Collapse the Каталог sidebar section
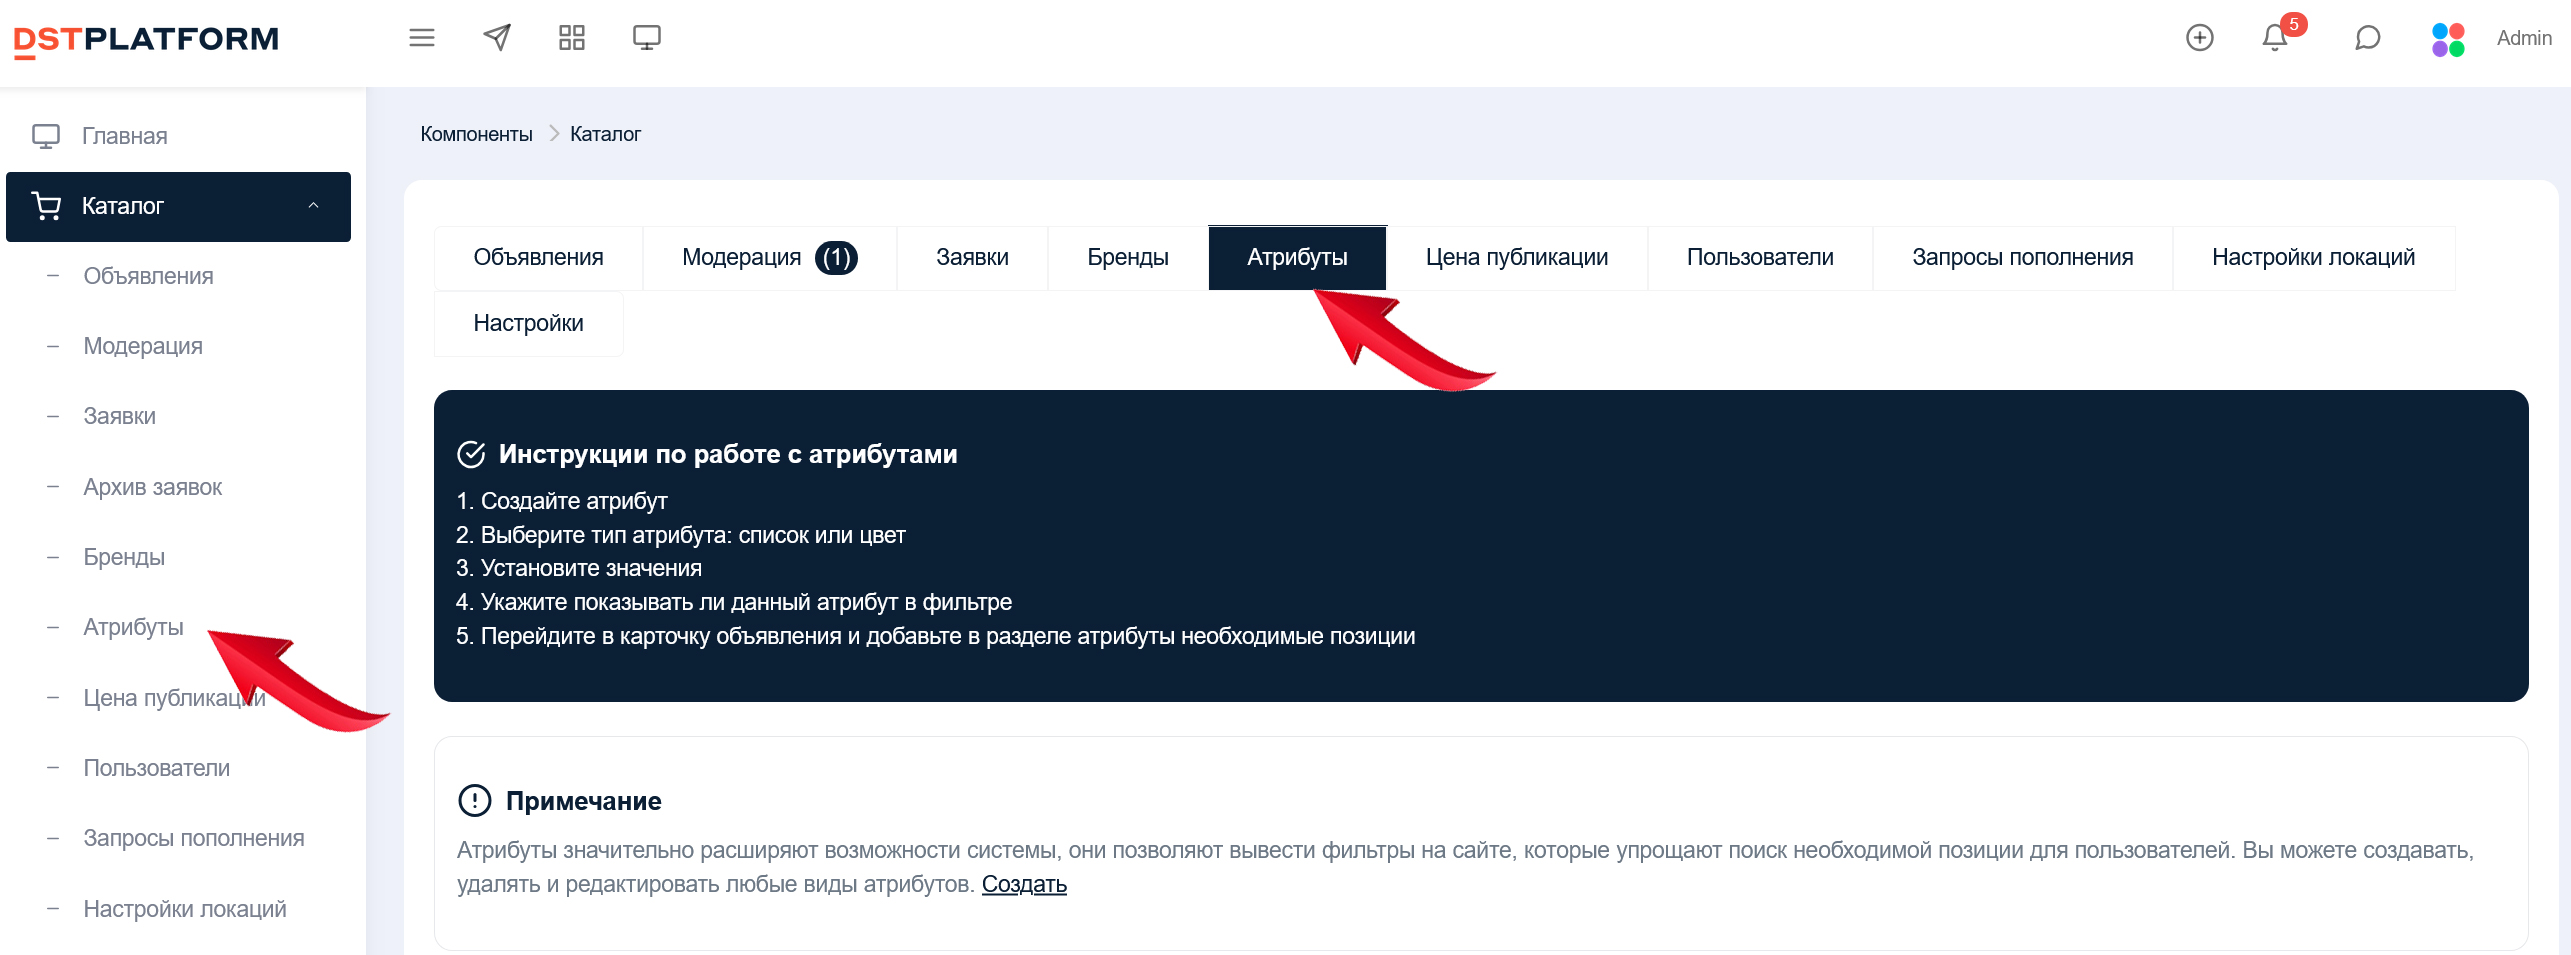 click(x=313, y=206)
